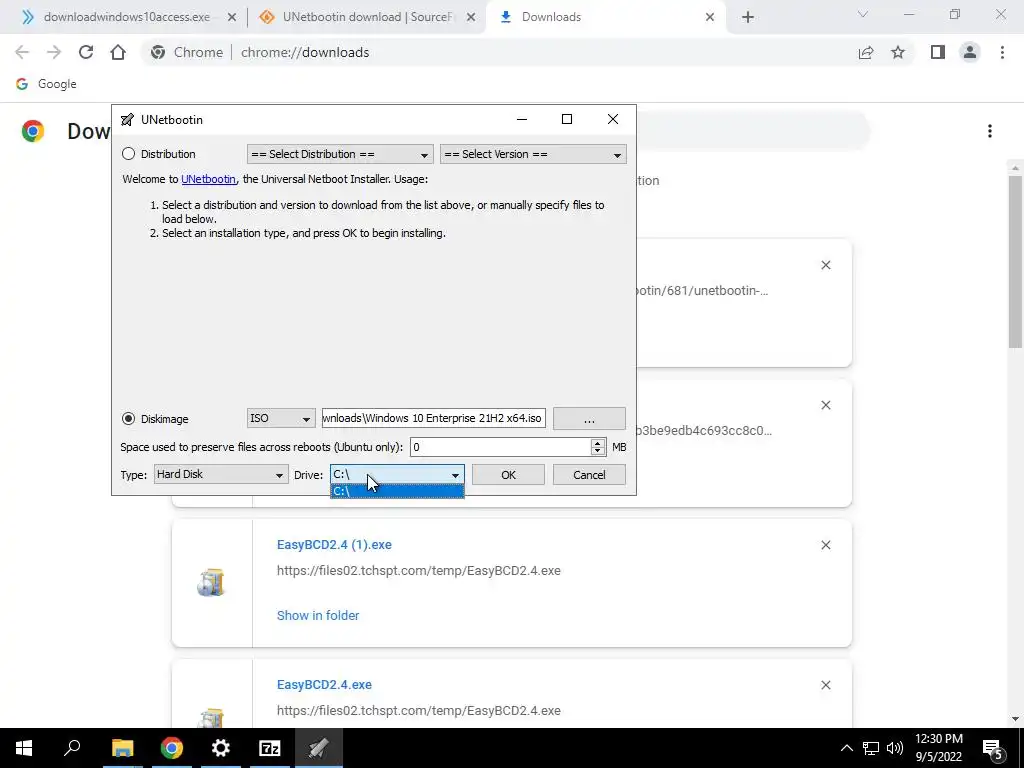Toggle Chrome side panel

938,52
